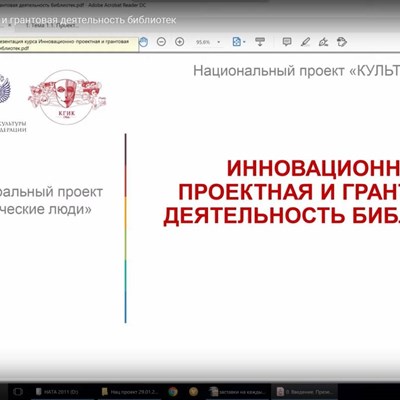The width and height of the screenshot is (400, 400).
Task: Click the КГИК logo on slide
Action: (67, 97)
